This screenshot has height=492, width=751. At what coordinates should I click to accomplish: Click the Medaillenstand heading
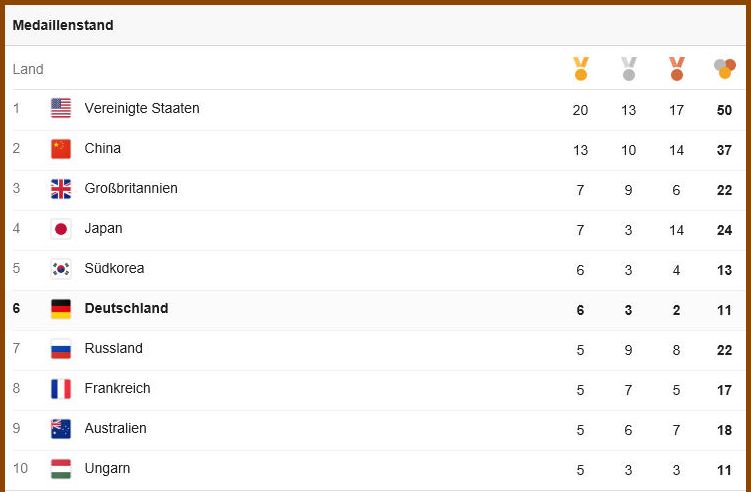pyautogui.click(x=63, y=25)
